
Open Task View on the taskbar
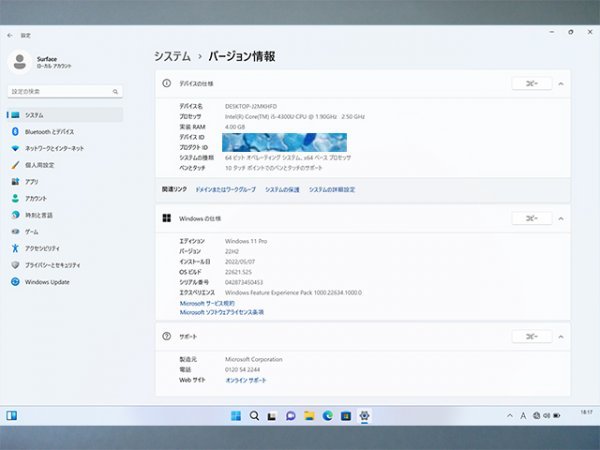(x=272, y=416)
